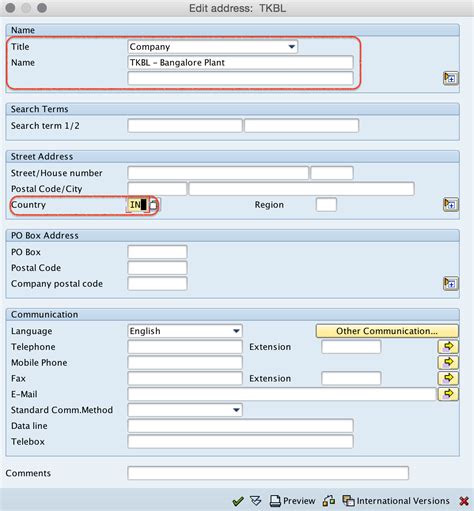Click the Telebox input field

coord(240,442)
